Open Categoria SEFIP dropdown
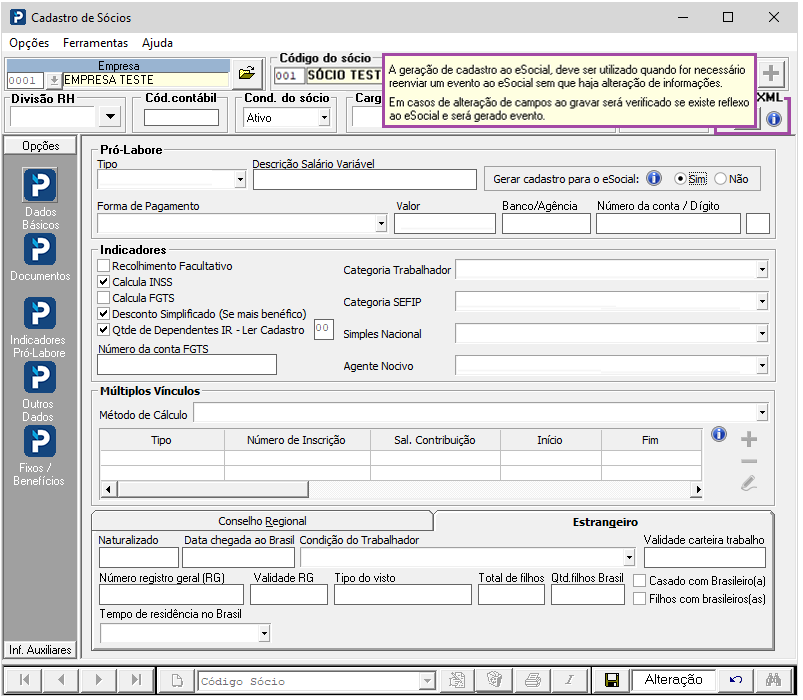Viewport: 803px width, 700px height. tap(762, 301)
